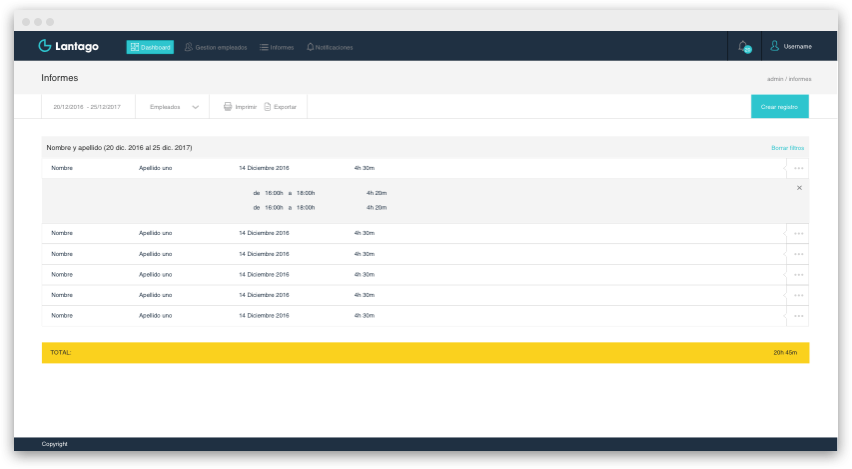Open Notificaciones in the navigation bar
The width and height of the screenshot is (852, 469).
tap(329, 47)
